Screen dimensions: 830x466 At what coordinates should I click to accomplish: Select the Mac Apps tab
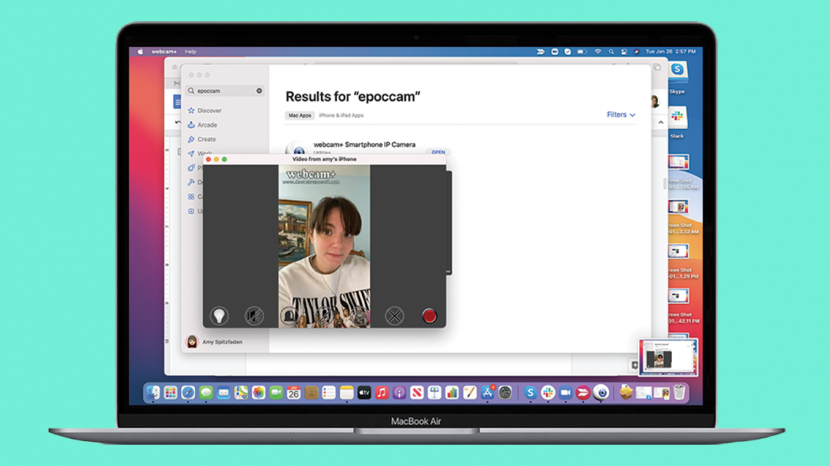point(300,115)
